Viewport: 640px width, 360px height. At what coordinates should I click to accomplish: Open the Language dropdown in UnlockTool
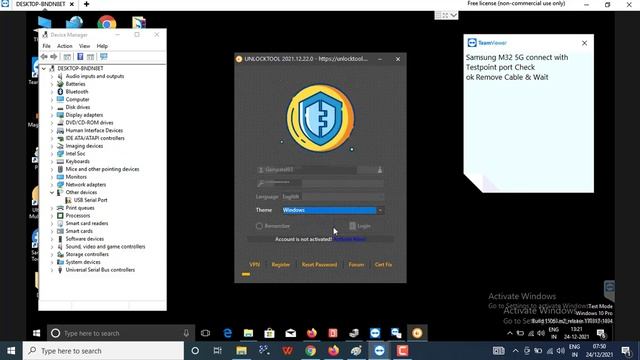click(332, 197)
